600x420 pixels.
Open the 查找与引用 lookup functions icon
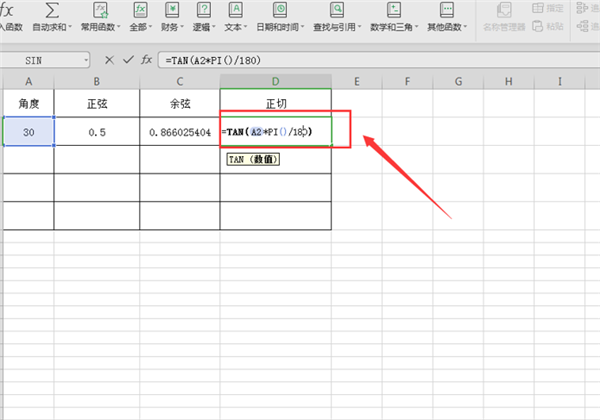[x=337, y=10]
